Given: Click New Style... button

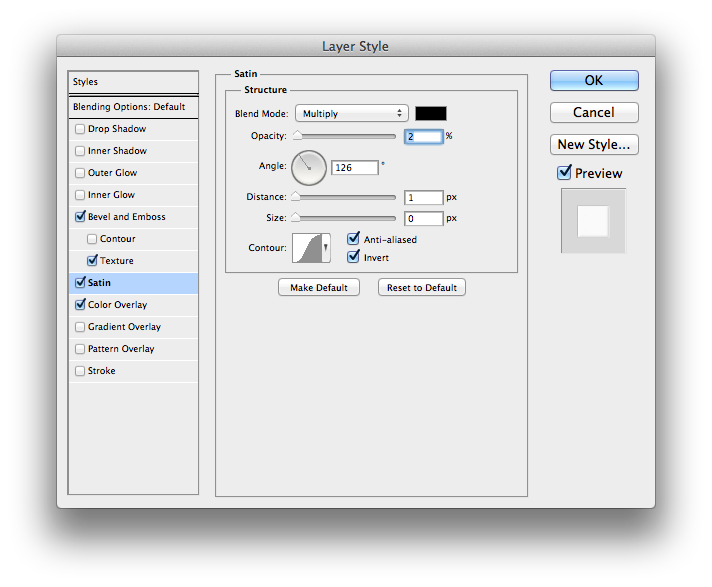Looking at the screenshot, I should click(594, 144).
